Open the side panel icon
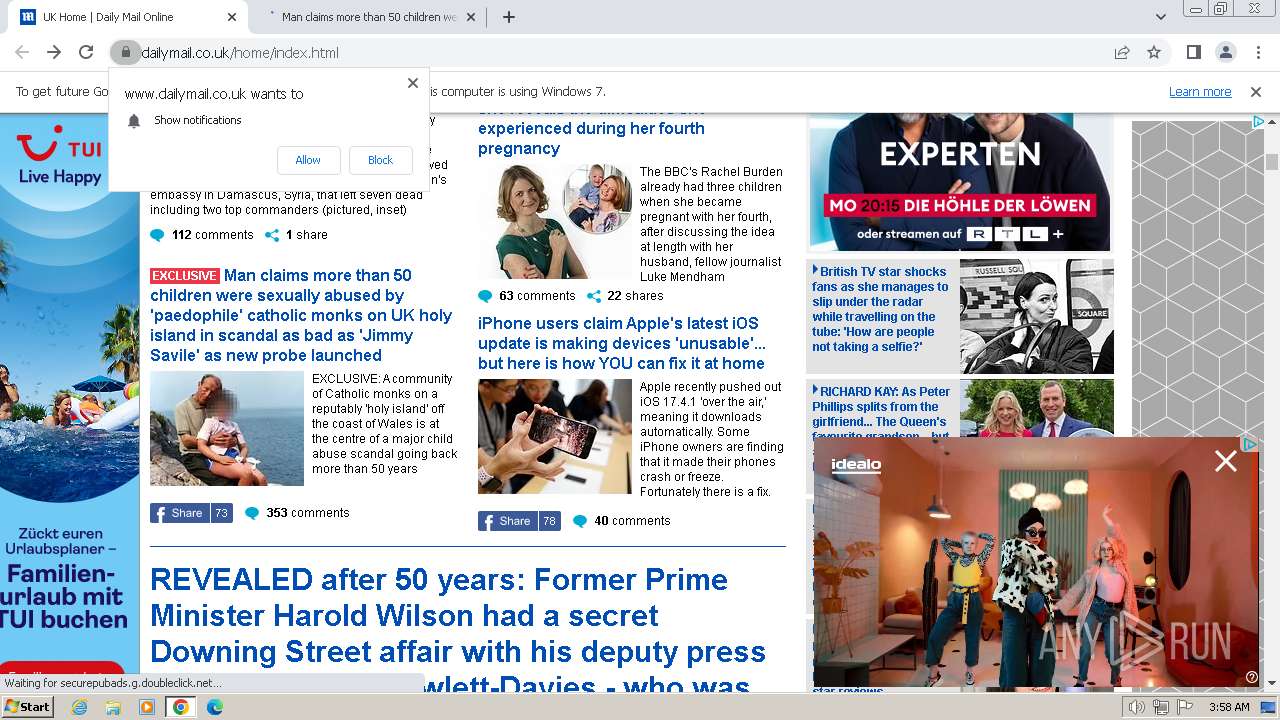The width and height of the screenshot is (1280, 720). pos(1194,52)
